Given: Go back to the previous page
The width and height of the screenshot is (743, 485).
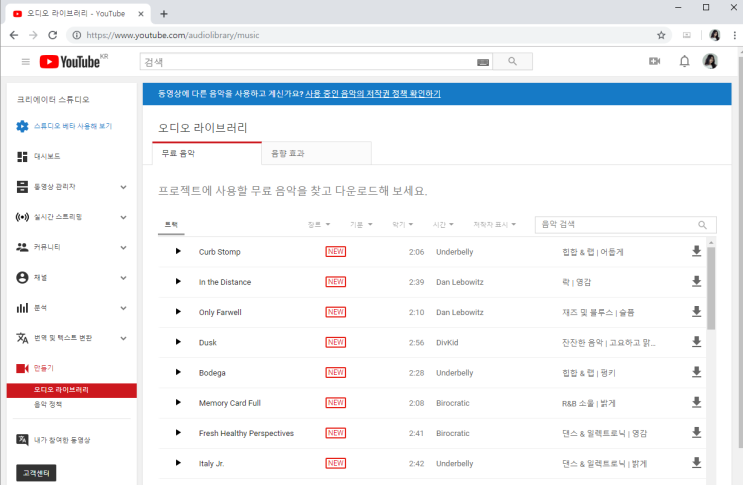Looking at the screenshot, I should [14, 35].
